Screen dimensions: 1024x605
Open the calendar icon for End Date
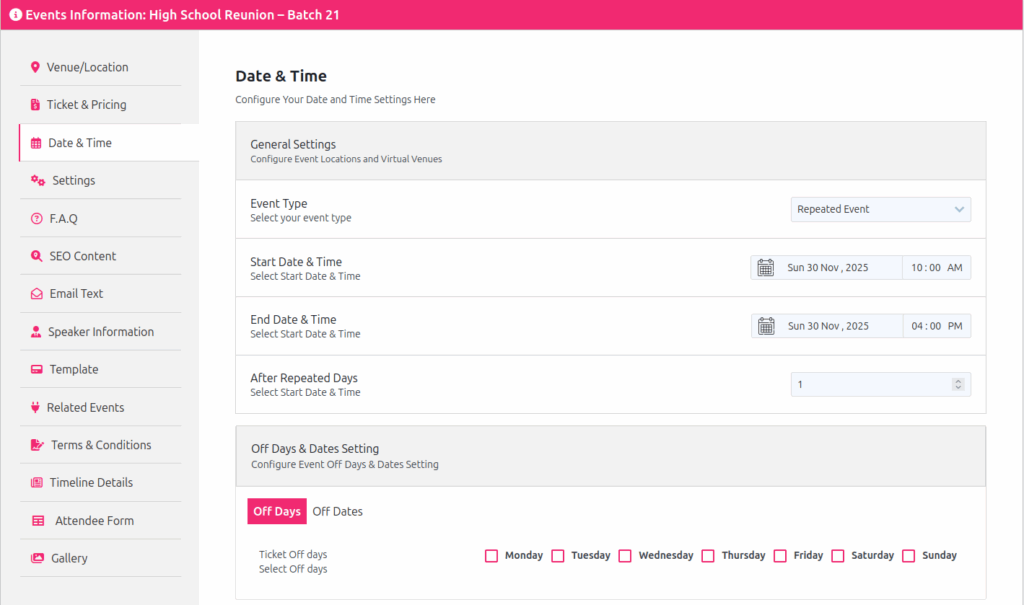pos(766,326)
